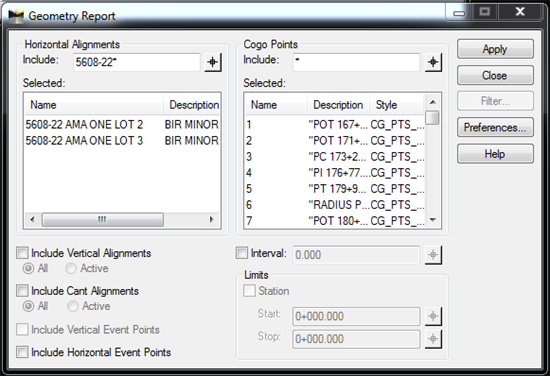The image size is (550, 376).
Task: Select Cogo point 7 "POT 180+..." row
Action: click(x=335, y=221)
